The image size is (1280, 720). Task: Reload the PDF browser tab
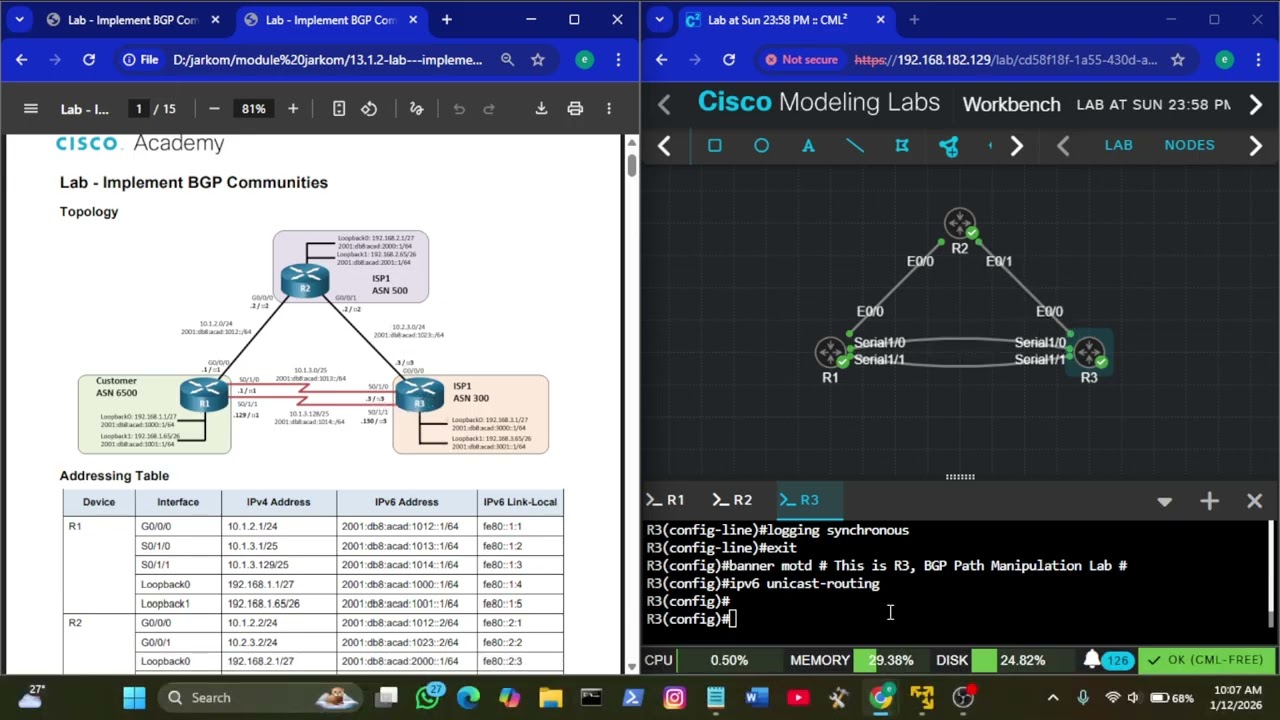(x=89, y=60)
